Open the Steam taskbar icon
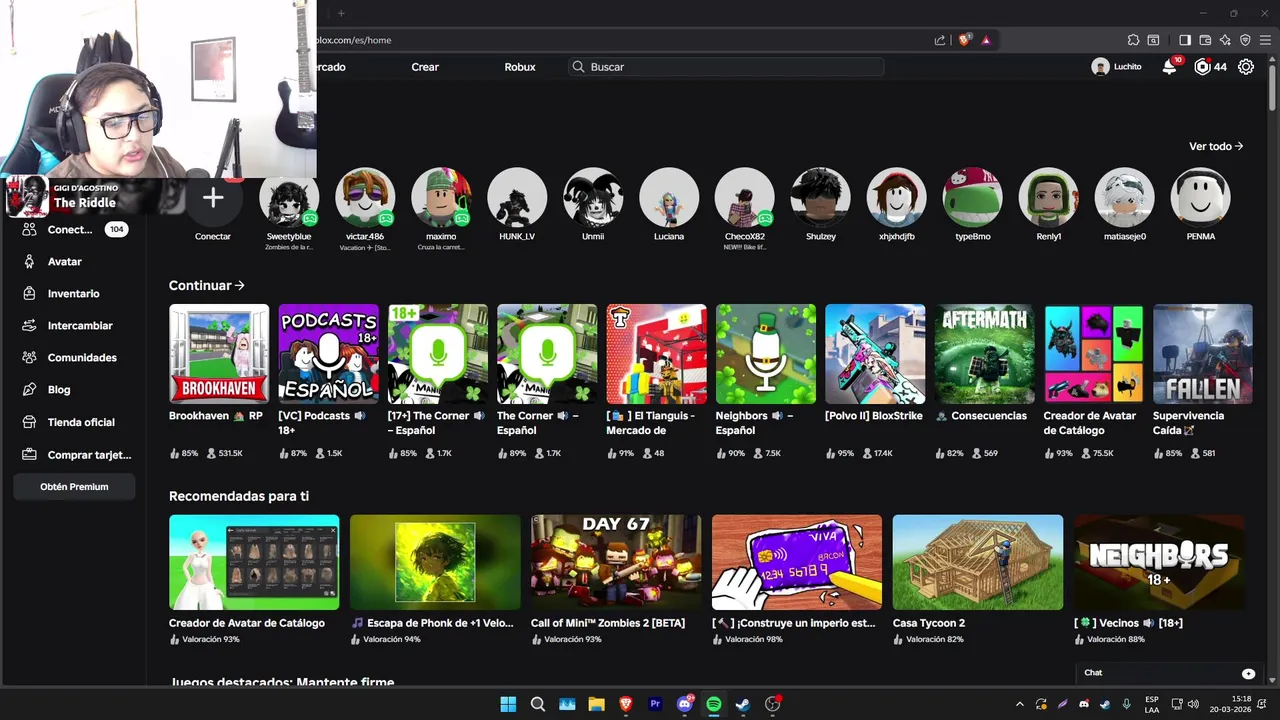The width and height of the screenshot is (1280, 720). tap(743, 704)
